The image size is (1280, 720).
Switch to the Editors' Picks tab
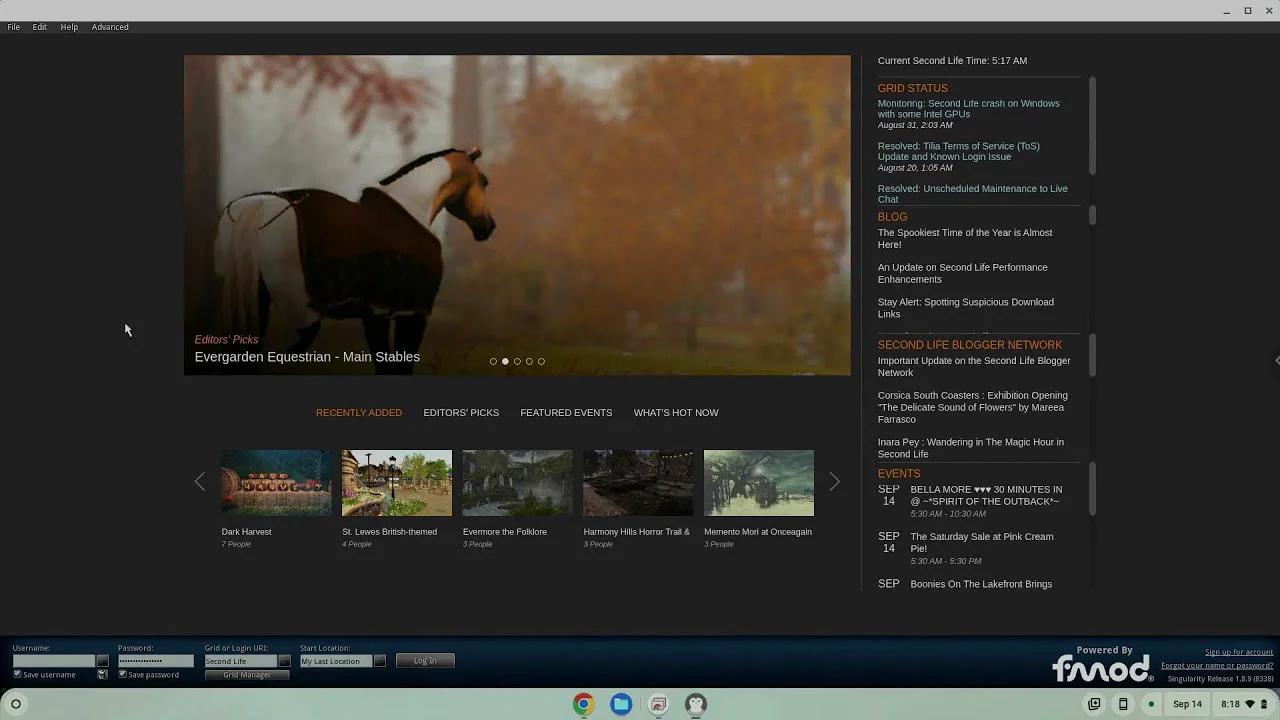pyautogui.click(x=461, y=413)
